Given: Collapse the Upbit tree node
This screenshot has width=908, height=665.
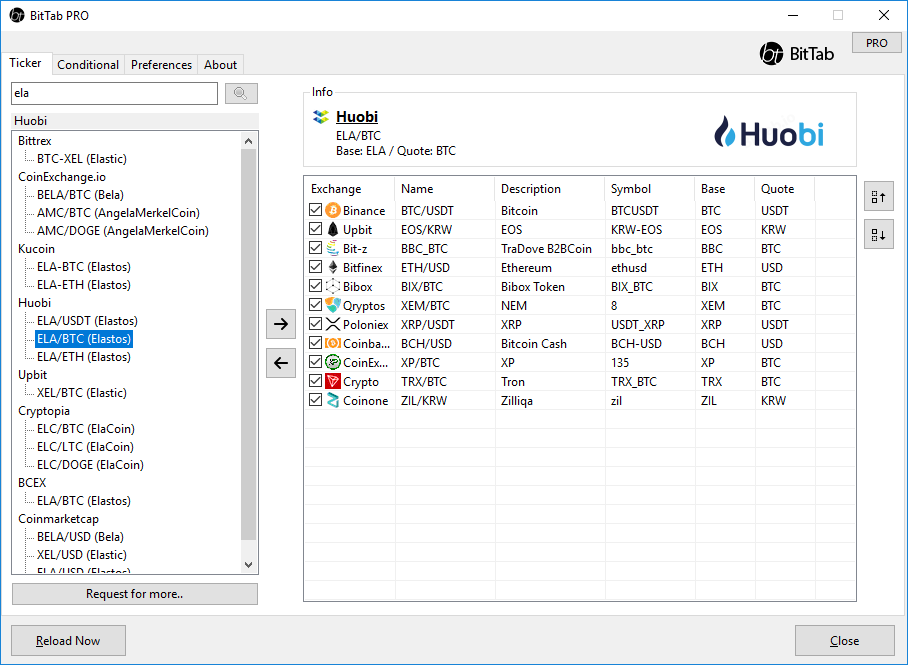Looking at the screenshot, I should pyautogui.click(x=32, y=375).
